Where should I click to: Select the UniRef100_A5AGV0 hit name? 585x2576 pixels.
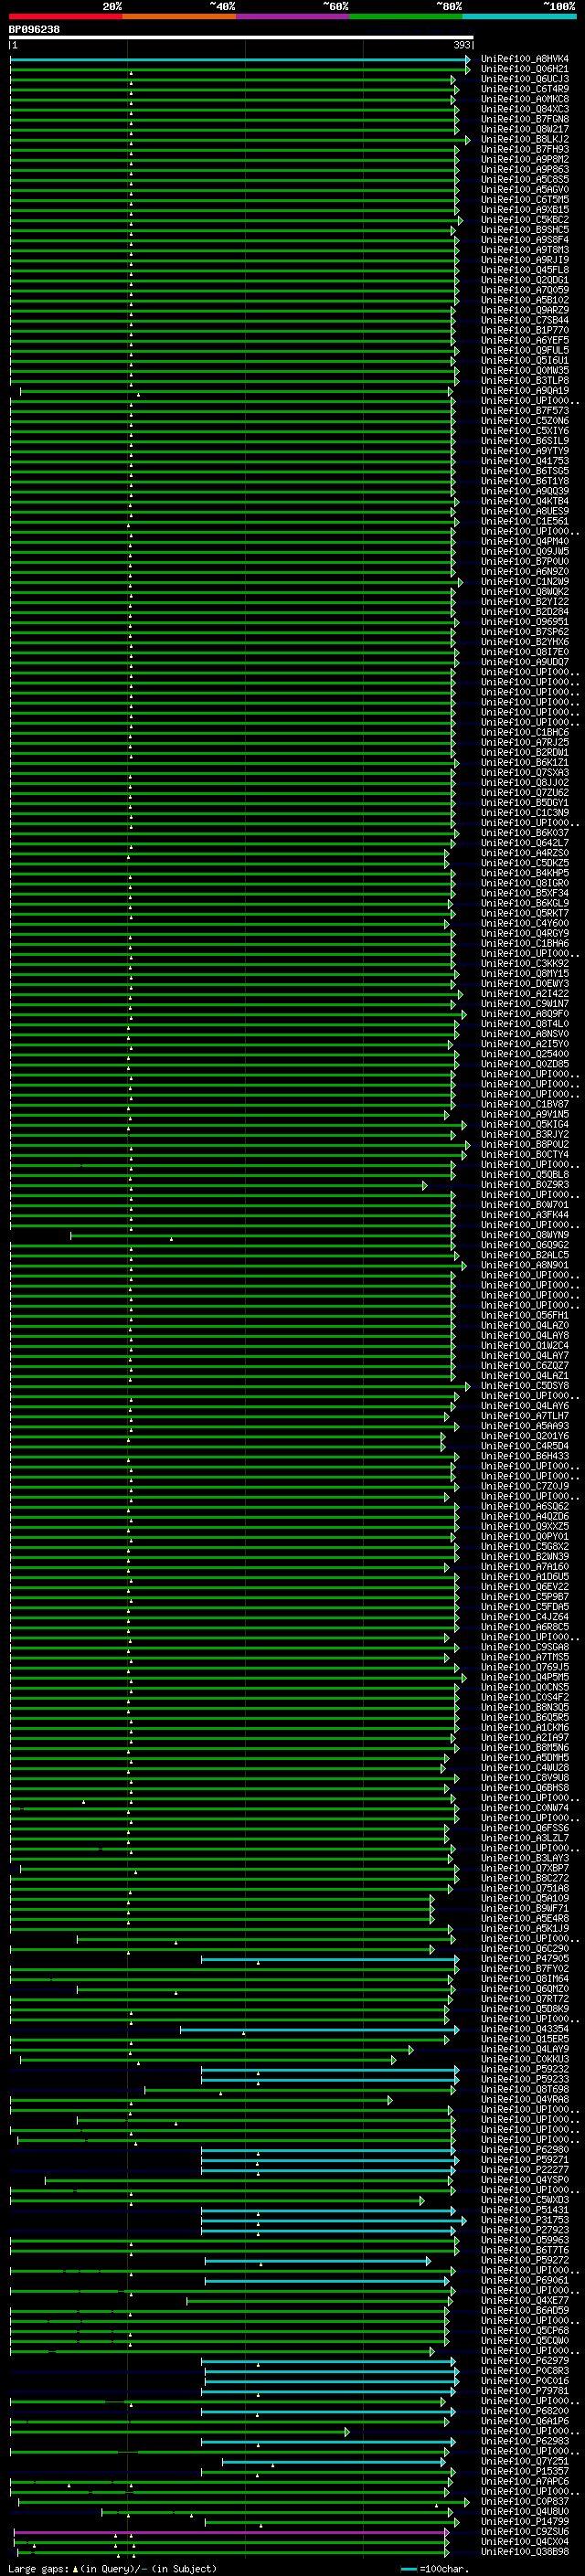525,189
